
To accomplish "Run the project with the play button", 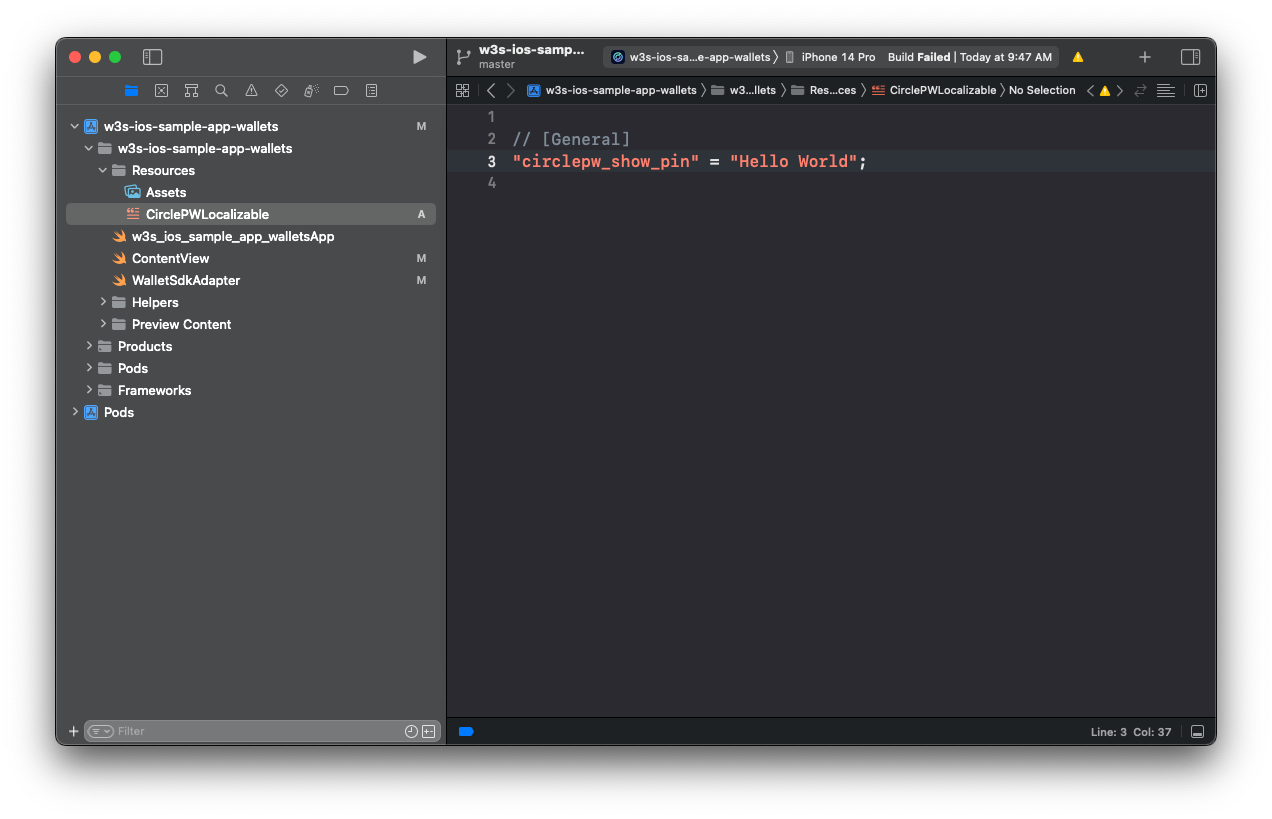I will tap(420, 57).
